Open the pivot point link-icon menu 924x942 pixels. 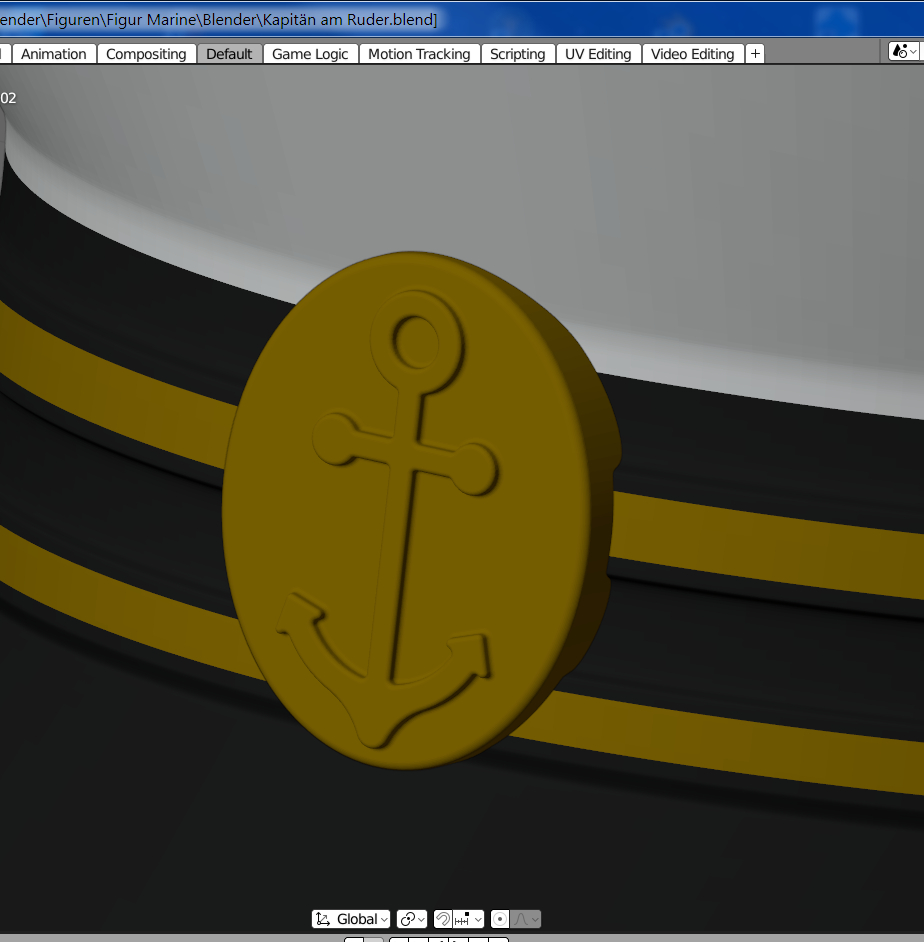(x=411, y=919)
